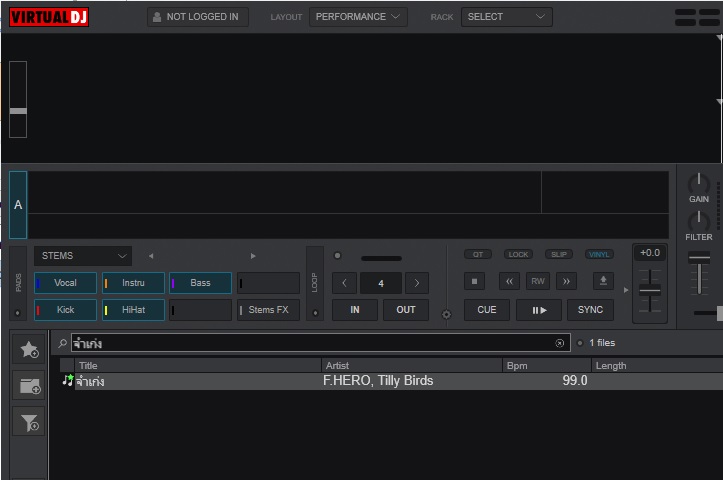Screen dimensions: 723x480
Task: Toggle SLIP mode
Action: point(559,255)
